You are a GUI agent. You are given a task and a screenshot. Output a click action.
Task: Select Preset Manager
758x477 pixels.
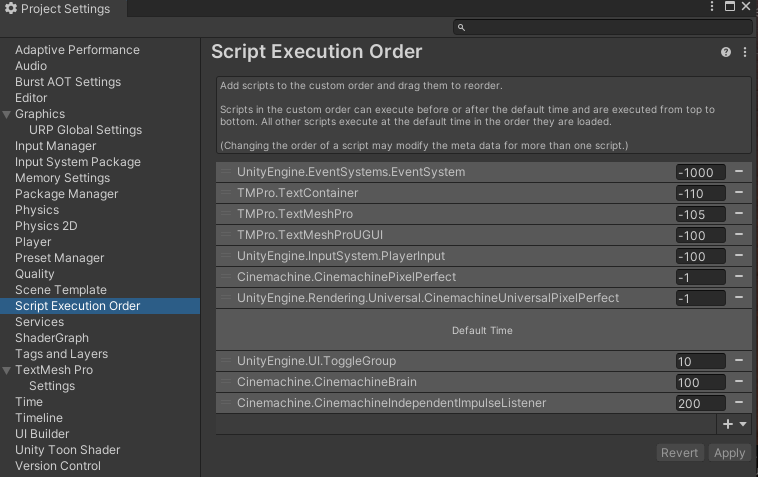point(59,258)
